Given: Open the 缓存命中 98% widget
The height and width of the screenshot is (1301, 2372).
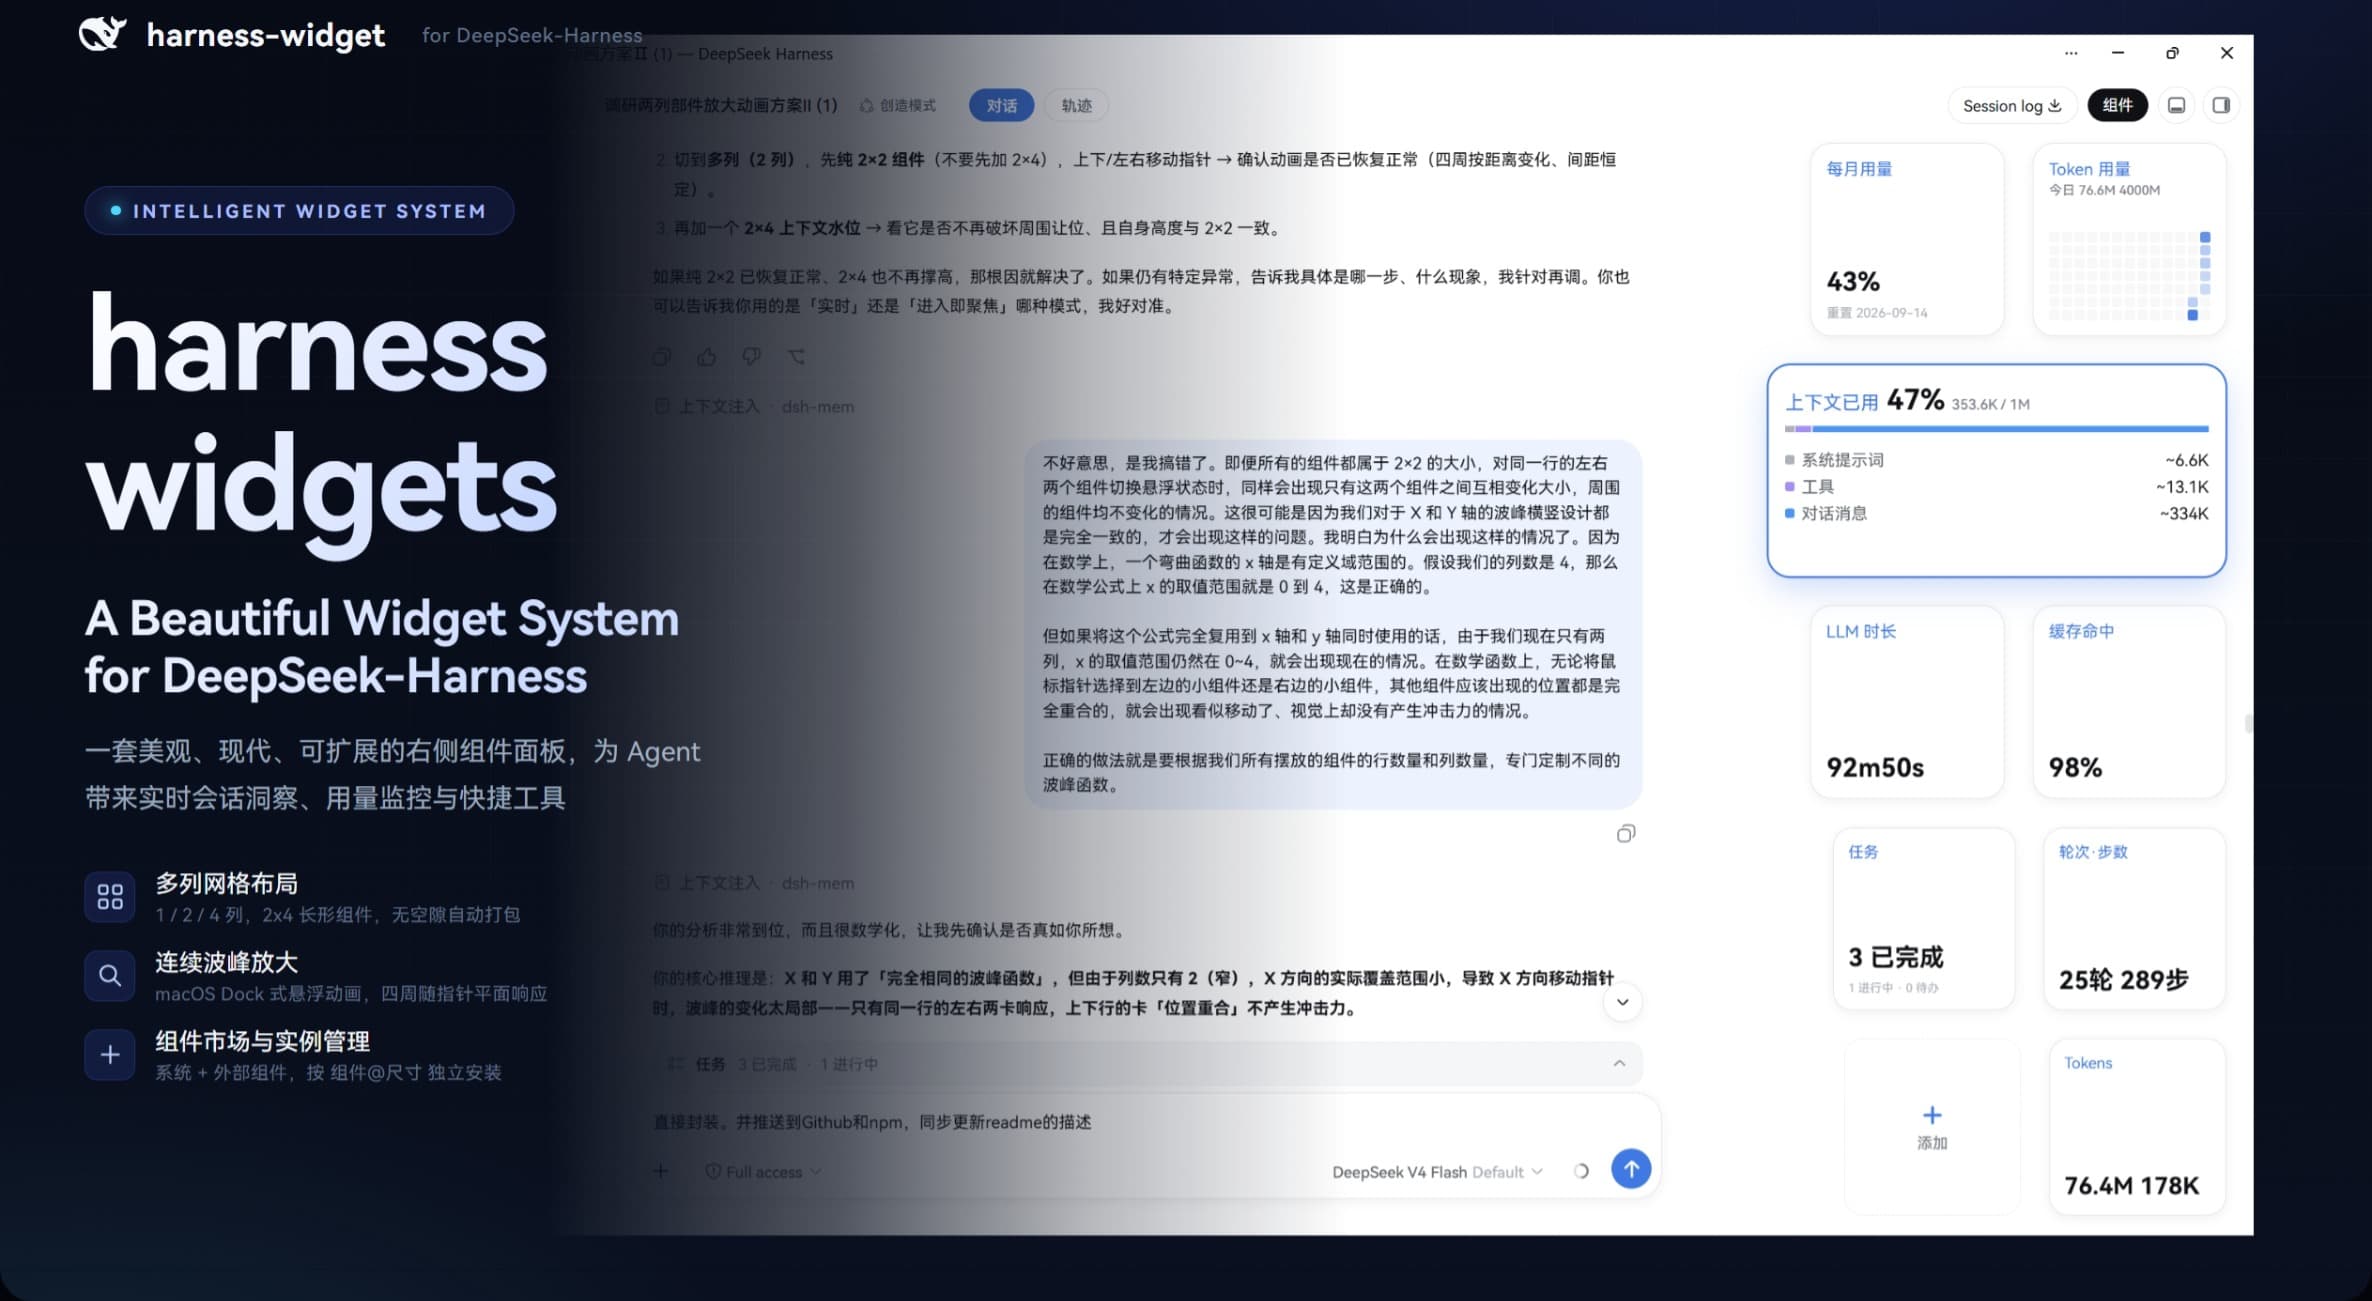Looking at the screenshot, I should [2129, 702].
